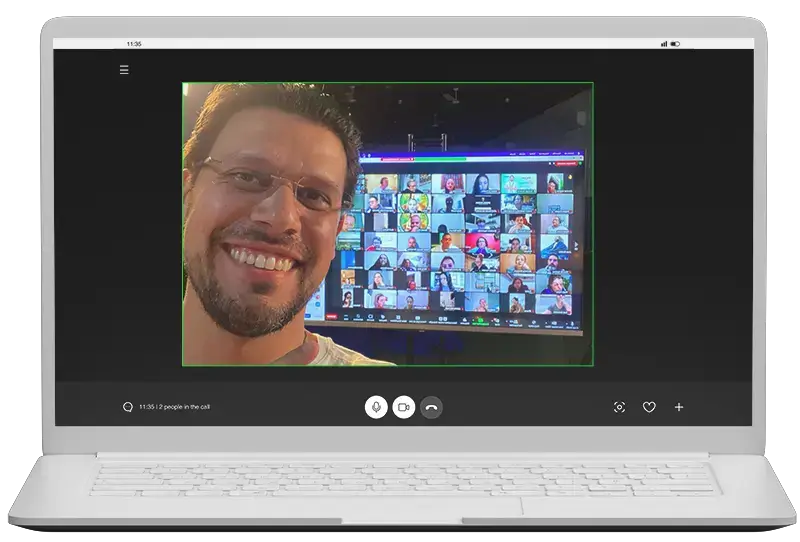
Task: Open the hamburger menu
Action: (x=124, y=70)
